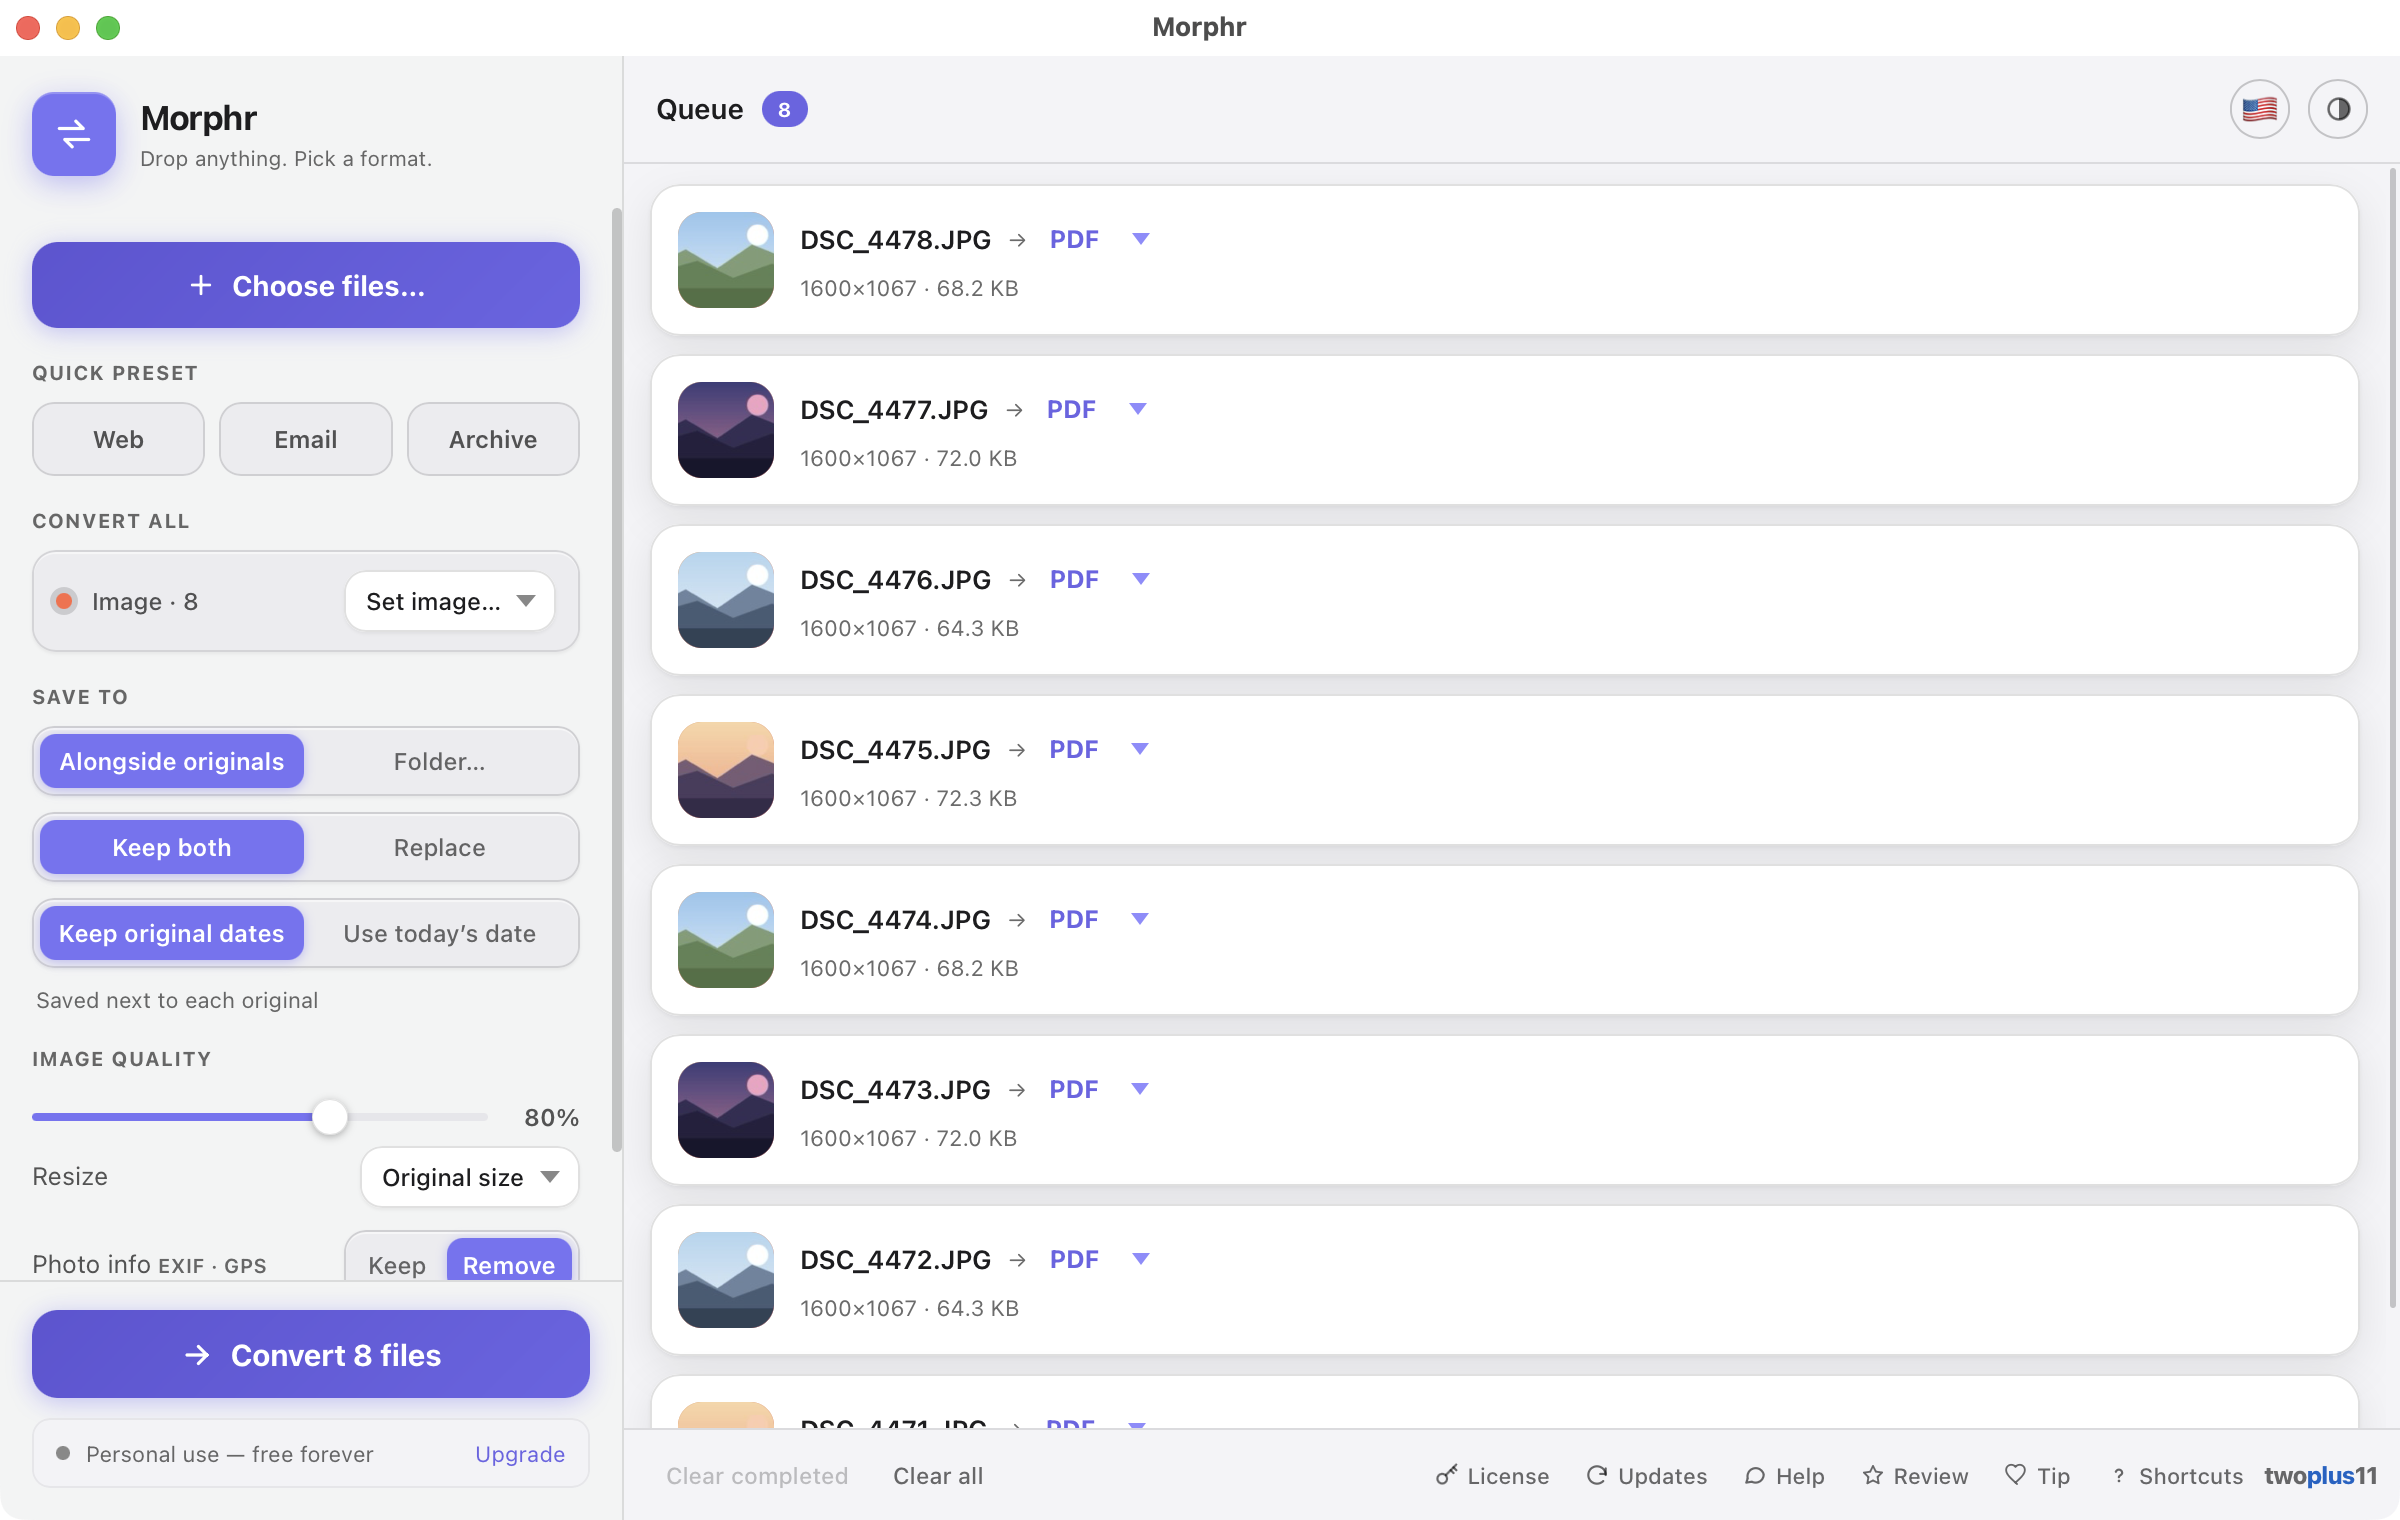Click the arrow icon next to DSC_4472.JPG
The height and width of the screenshot is (1520, 2400).
(x=1018, y=1260)
